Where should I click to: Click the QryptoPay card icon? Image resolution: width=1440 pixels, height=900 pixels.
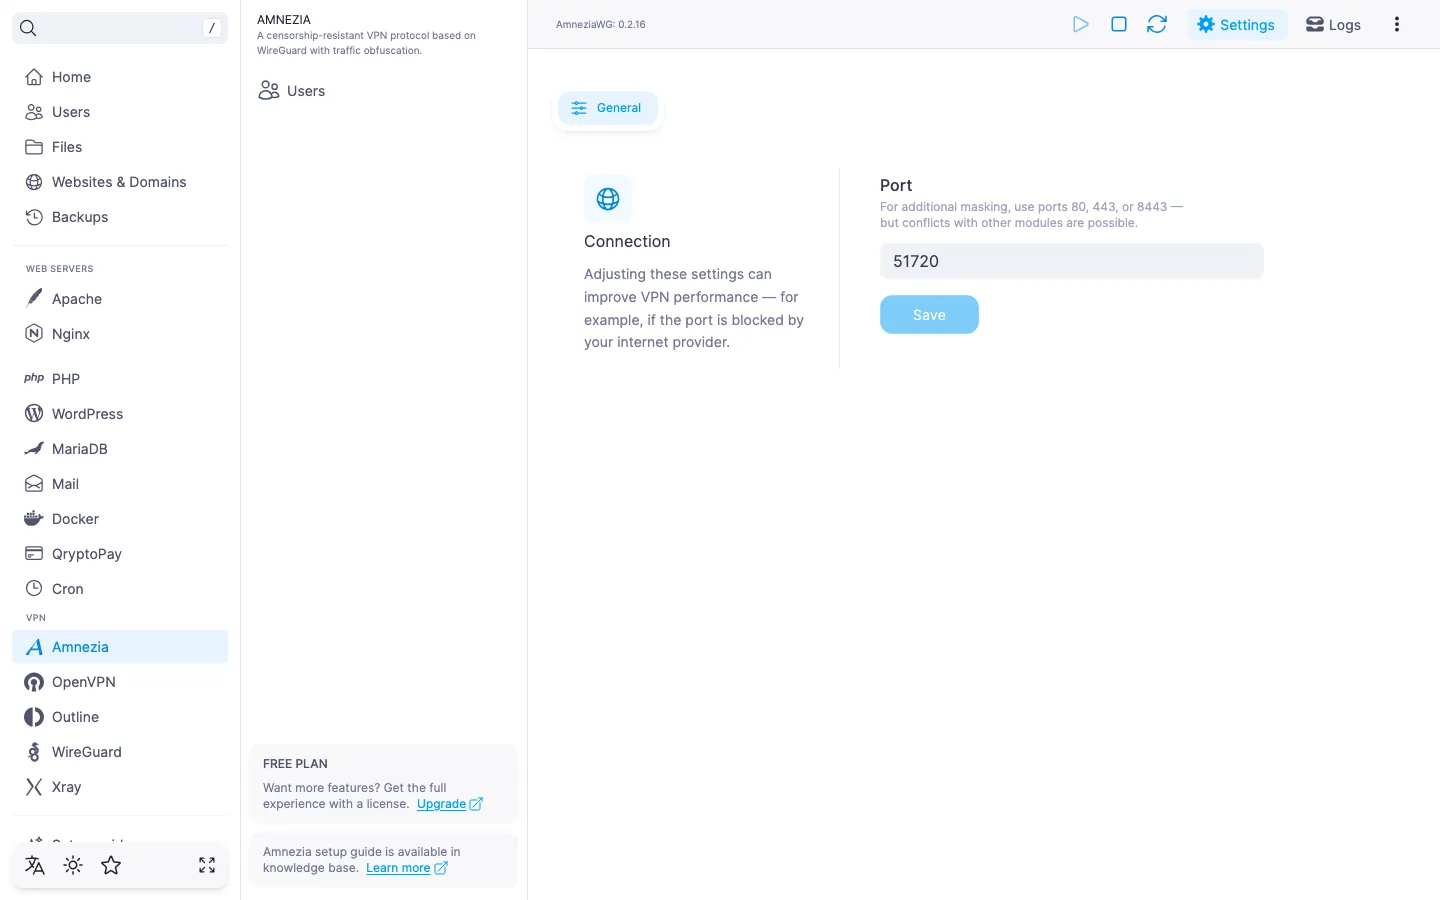click(34, 553)
